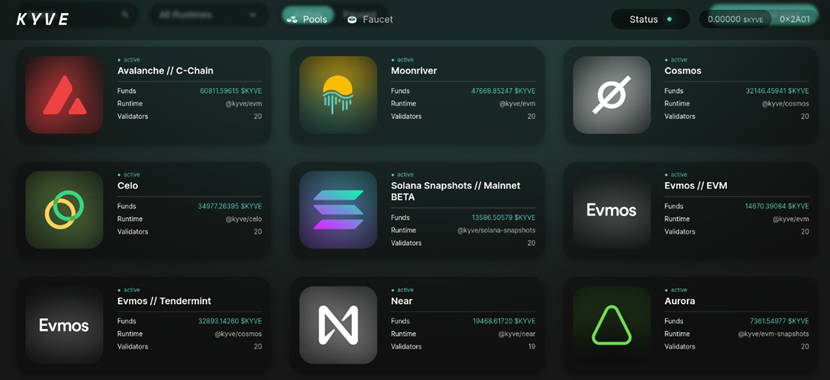Open Evmos // Tendermint pool title
The width and height of the screenshot is (830, 380).
[164, 301]
